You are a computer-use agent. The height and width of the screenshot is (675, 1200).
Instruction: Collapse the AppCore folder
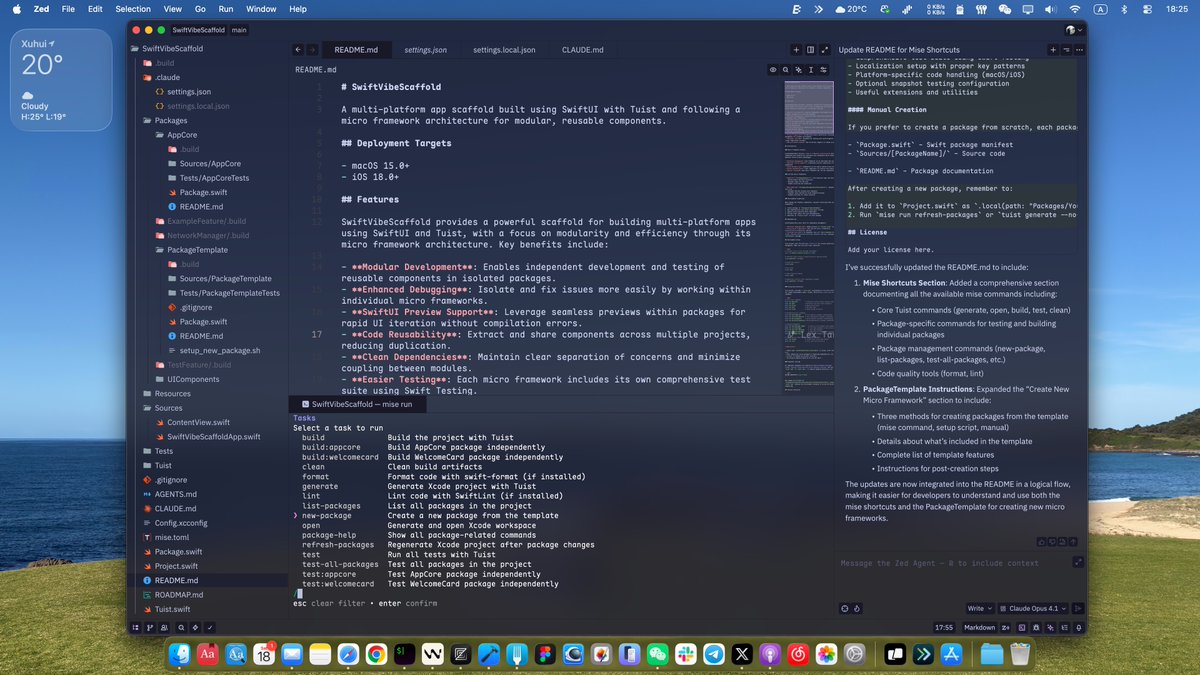pos(181,134)
